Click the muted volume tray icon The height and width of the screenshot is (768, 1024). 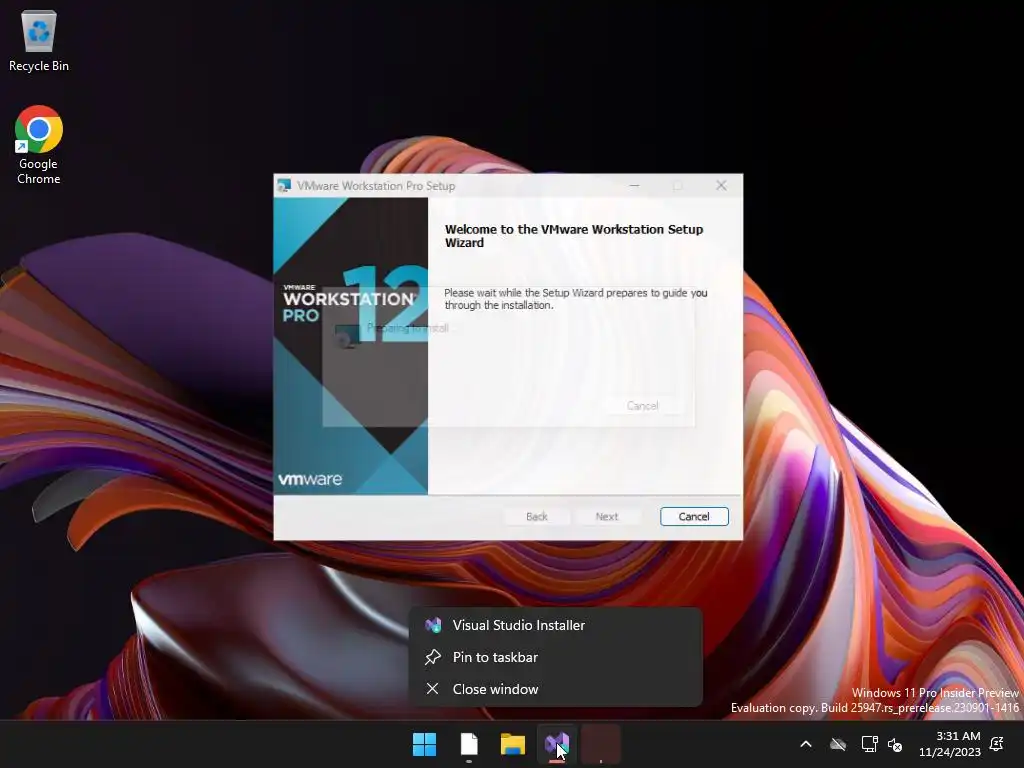click(895, 744)
